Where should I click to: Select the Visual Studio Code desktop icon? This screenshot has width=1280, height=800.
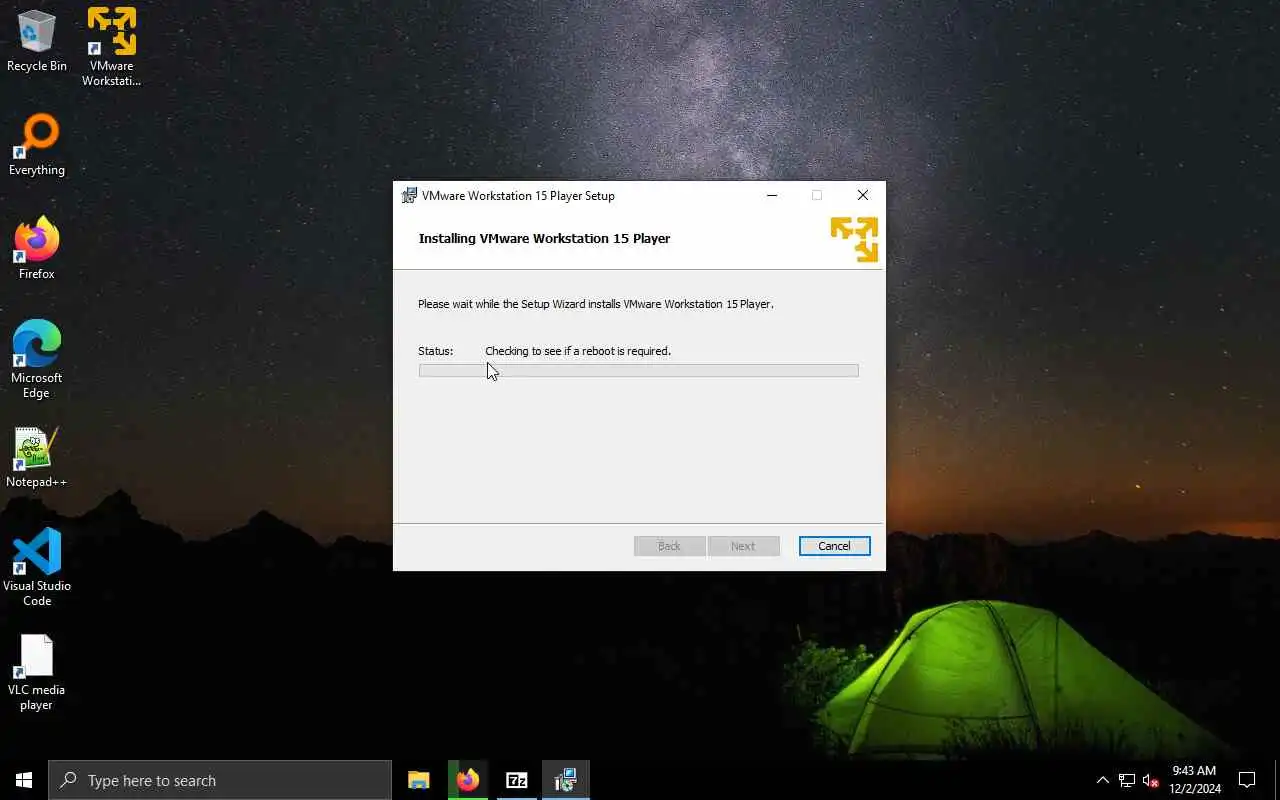click(37, 567)
